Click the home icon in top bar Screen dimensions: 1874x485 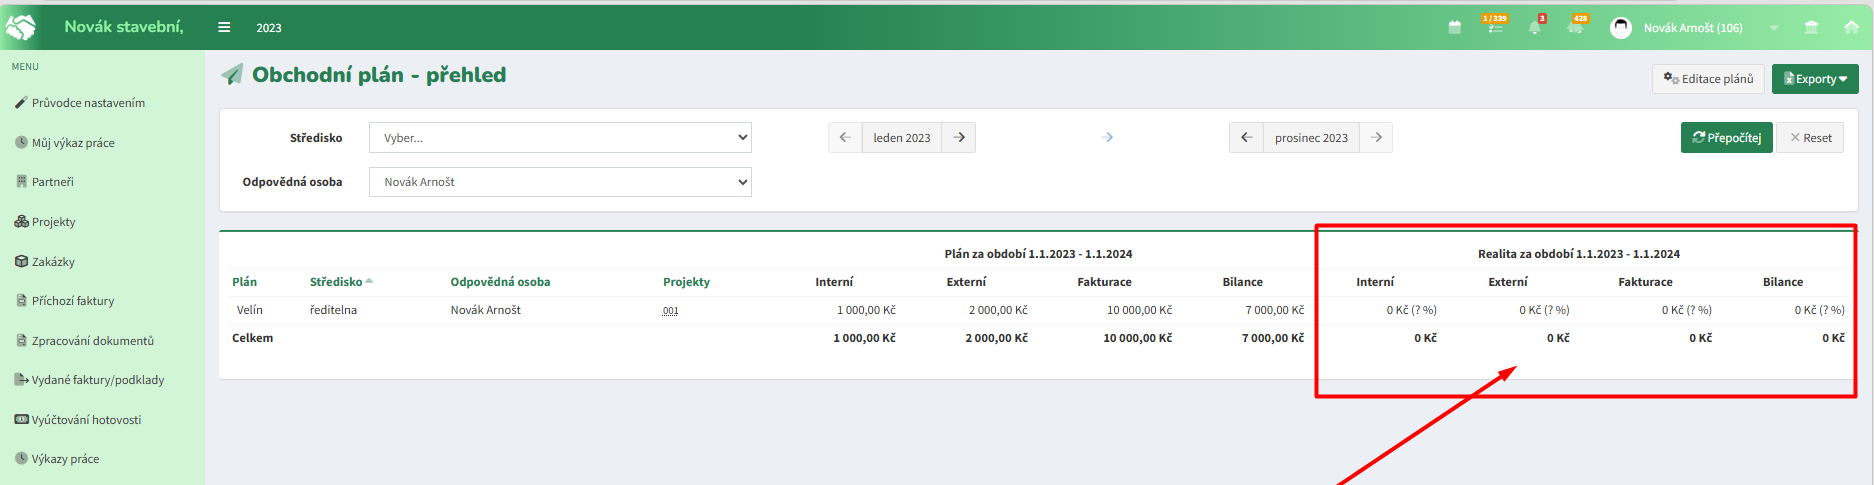click(1851, 27)
